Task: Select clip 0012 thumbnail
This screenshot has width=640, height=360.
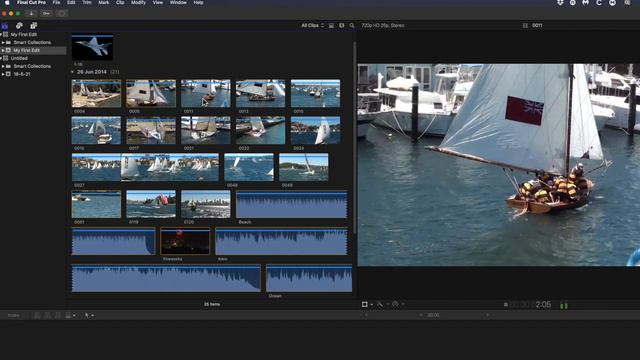Action: tap(260, 93)
